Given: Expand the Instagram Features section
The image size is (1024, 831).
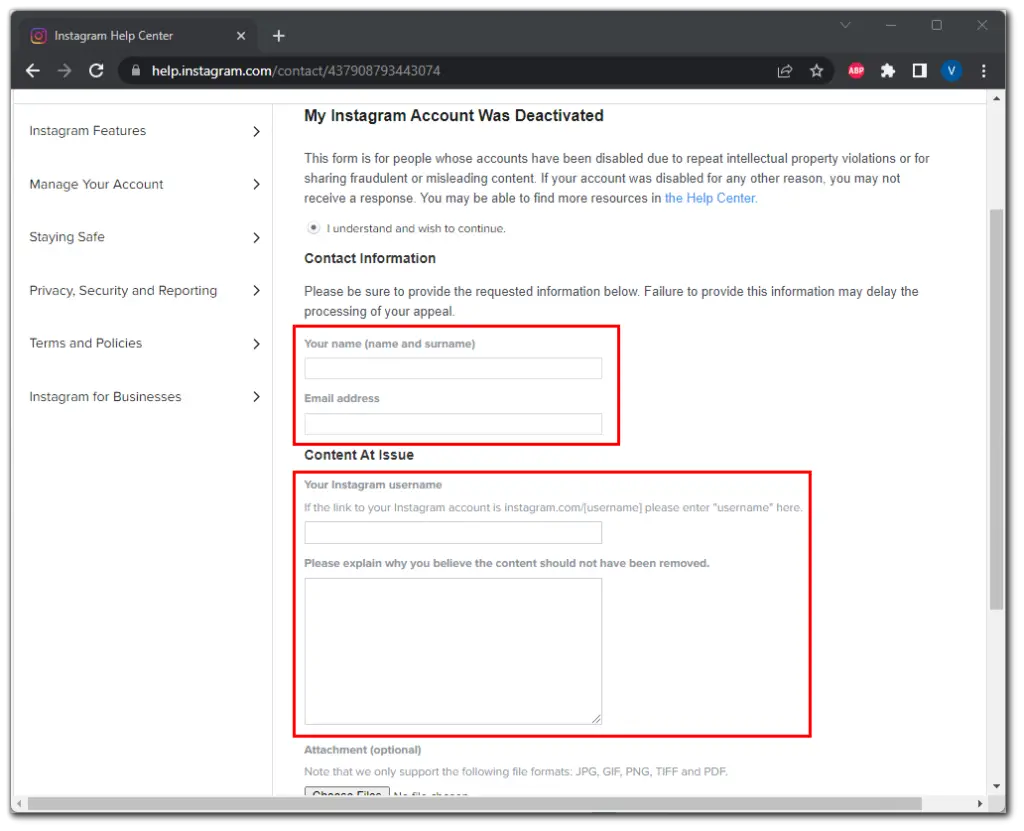Looking at the screenshot, I should pyautogui.click(x=145, y=131).
